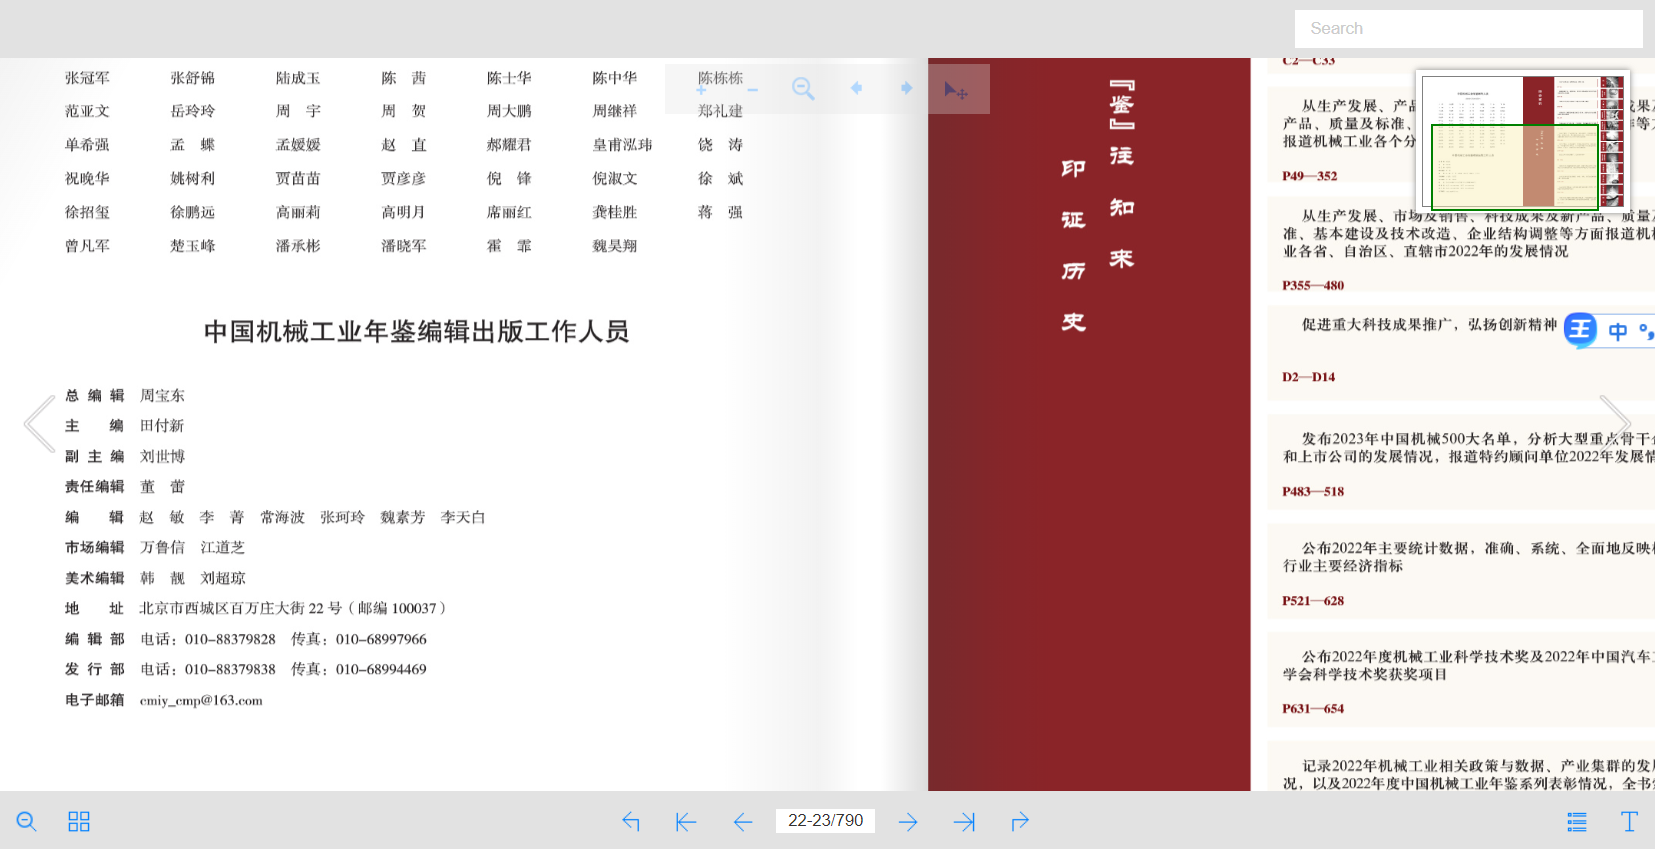Open the table of contents list icon
Image resolution: width=1655 pixels, height=849 pixels.
click(1577, 821)
